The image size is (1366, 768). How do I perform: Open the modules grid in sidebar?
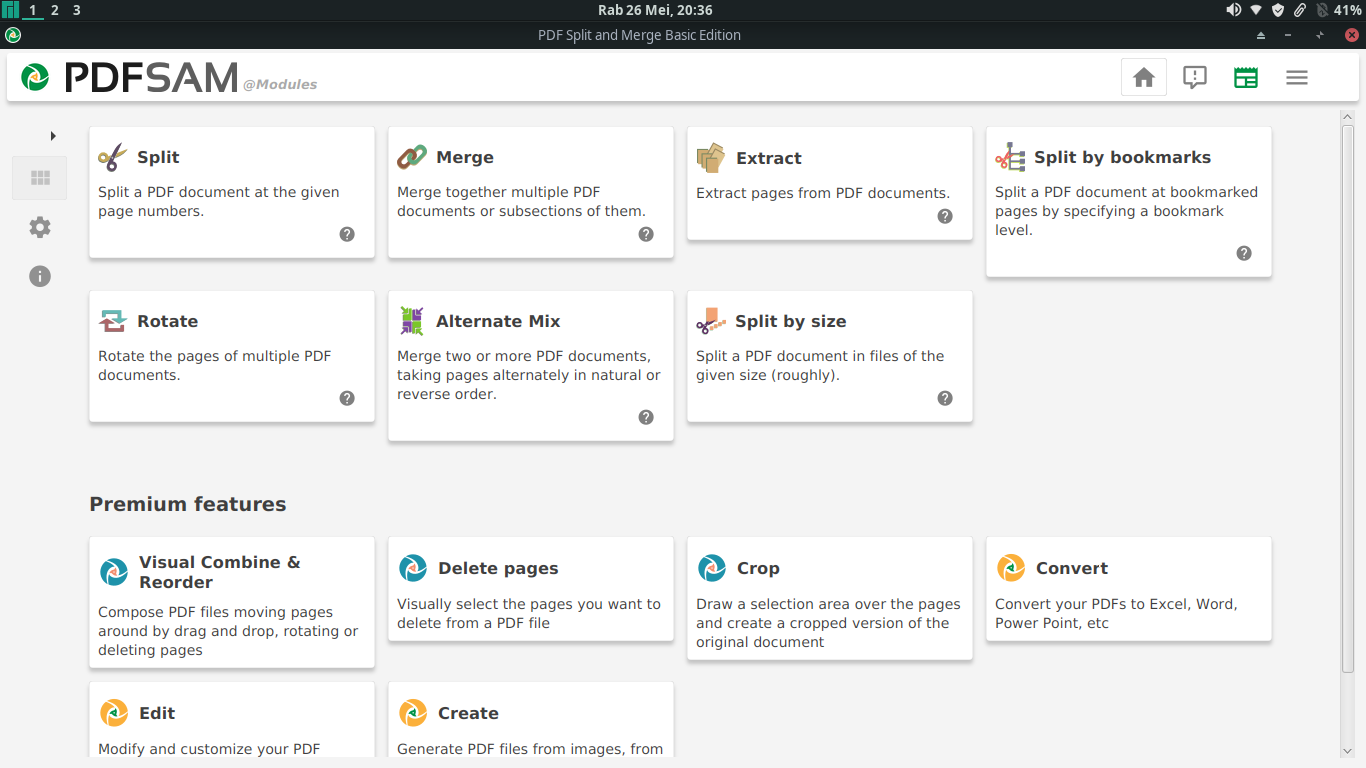pyautogui.click(x=40, y=178)
